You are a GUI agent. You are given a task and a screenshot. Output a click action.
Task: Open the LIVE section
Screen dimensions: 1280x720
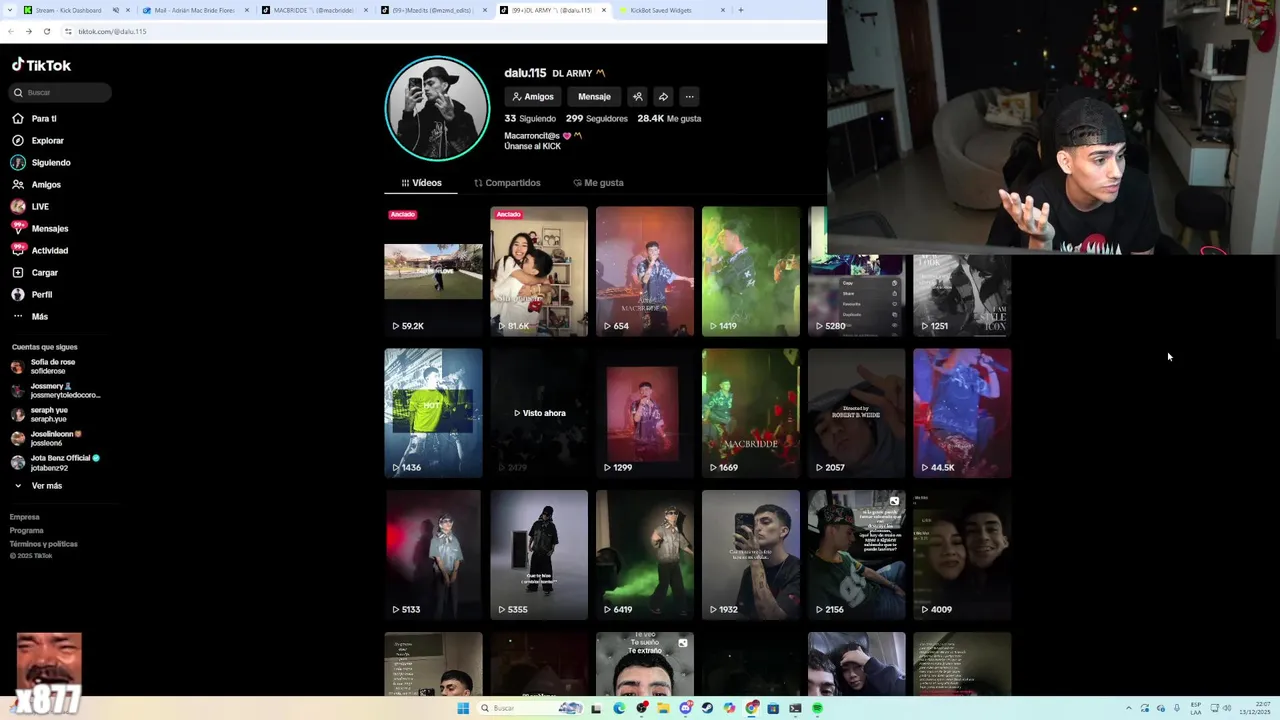click(30, 206)
